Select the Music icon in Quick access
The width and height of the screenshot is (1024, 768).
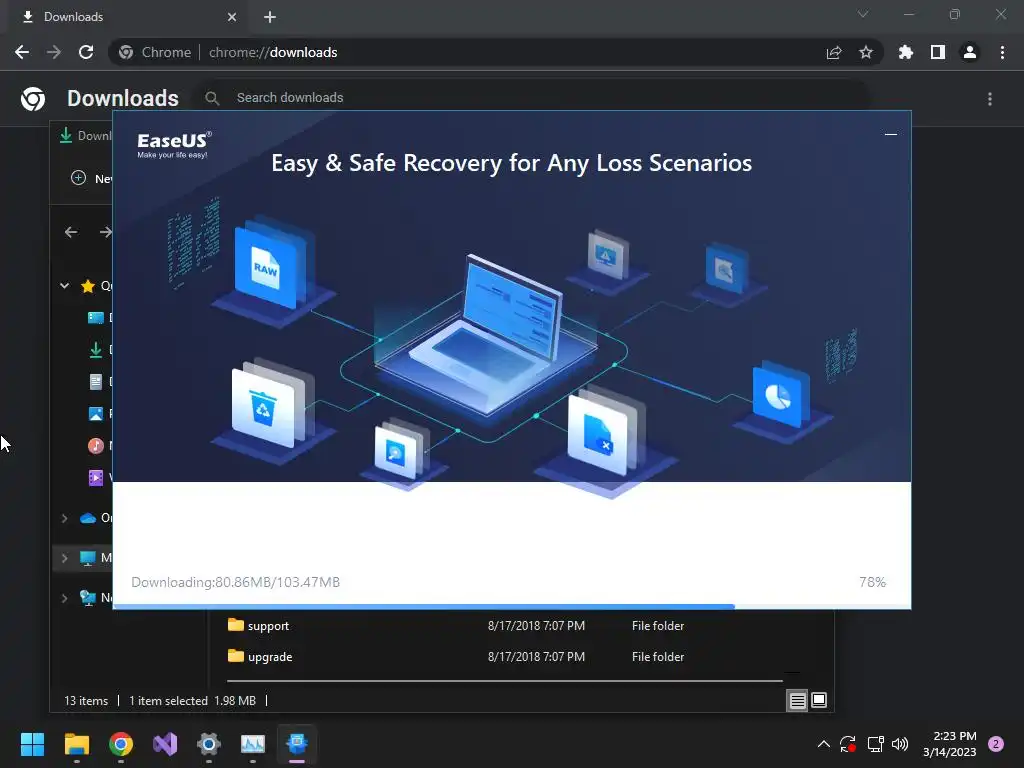pos(95,445)
